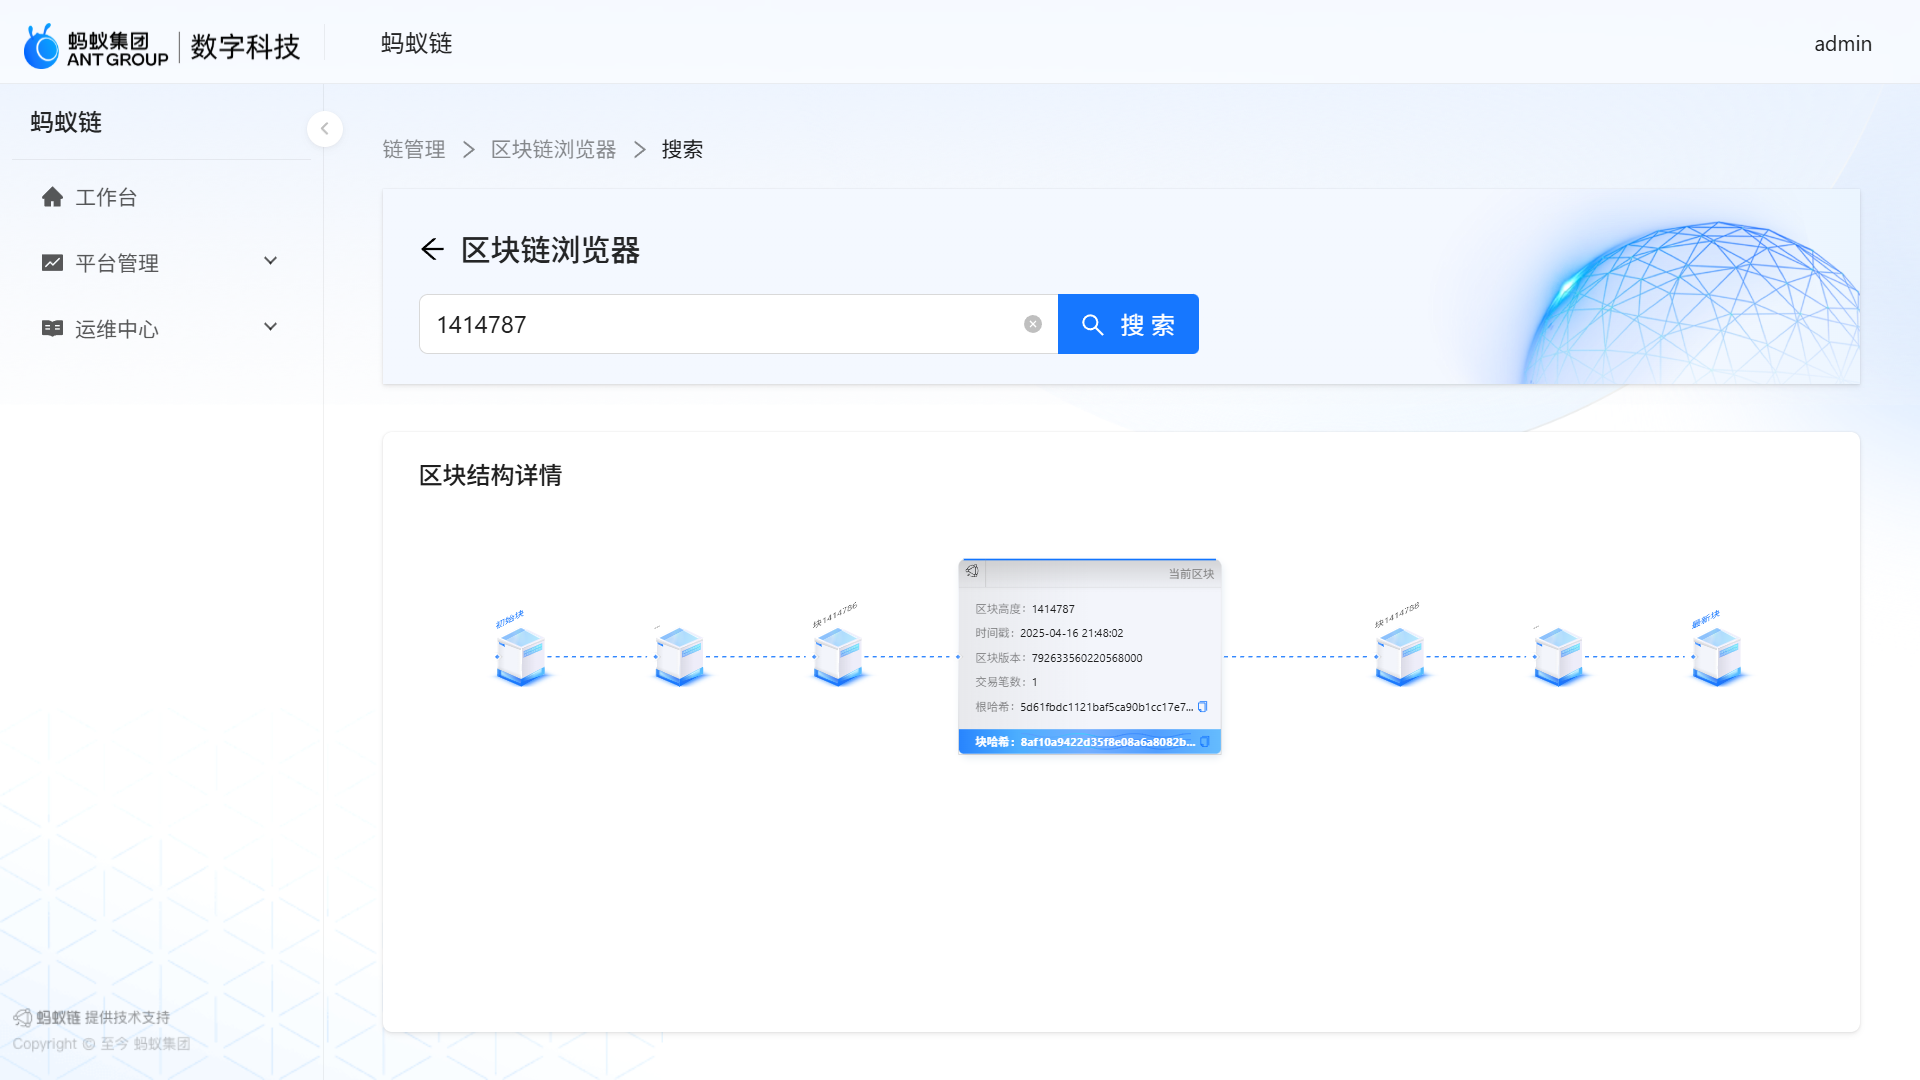
Task: Click the 蚂蚁链 tab in top header
Action: click(x=416, y=44)
